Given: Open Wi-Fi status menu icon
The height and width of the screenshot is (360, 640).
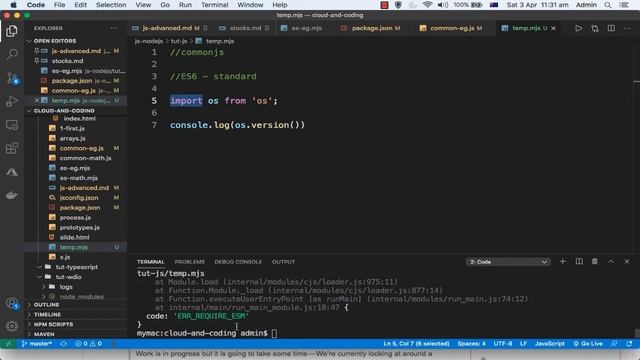Looking at the screenshot, I should 427,5.
